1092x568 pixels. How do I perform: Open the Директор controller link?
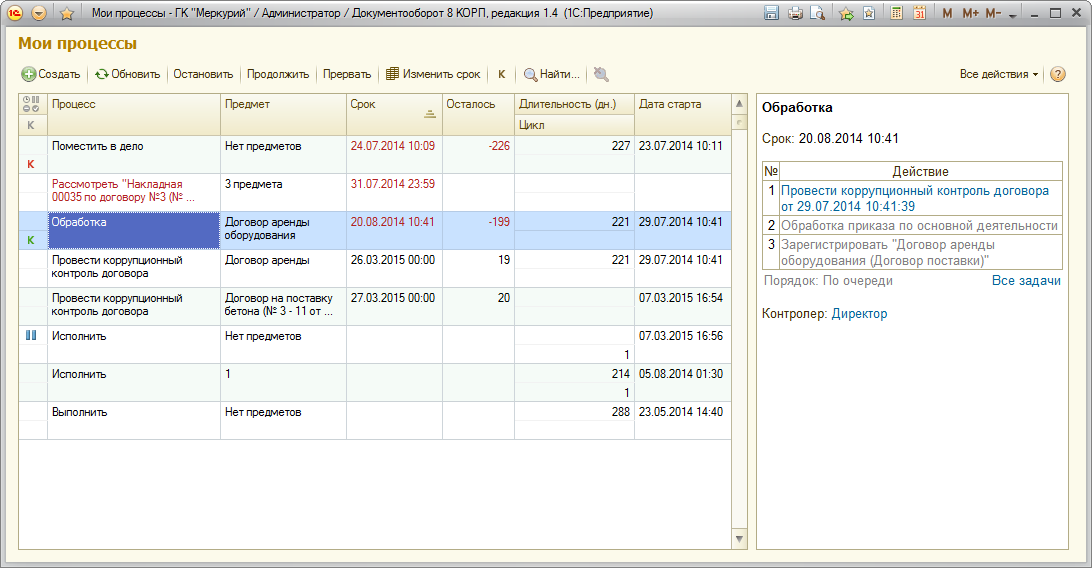click(x=859, y=314)
